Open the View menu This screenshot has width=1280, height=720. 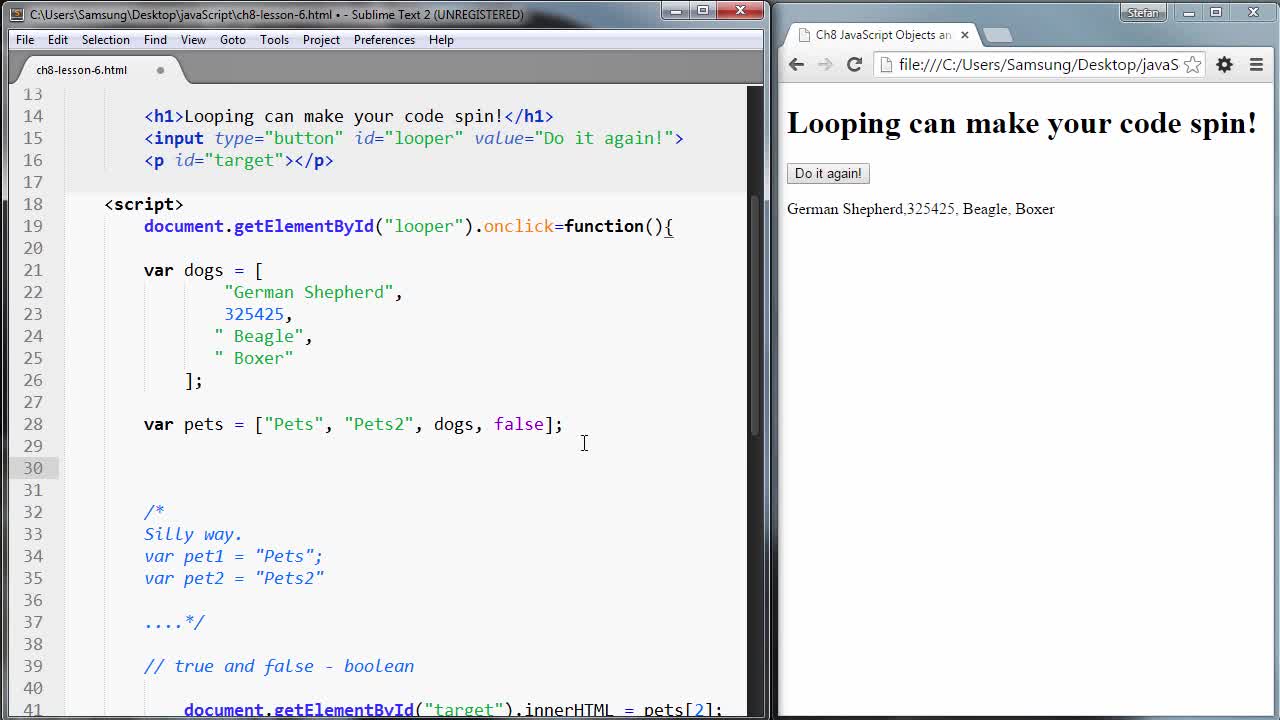pyautogui.click(x=193, y=40)
